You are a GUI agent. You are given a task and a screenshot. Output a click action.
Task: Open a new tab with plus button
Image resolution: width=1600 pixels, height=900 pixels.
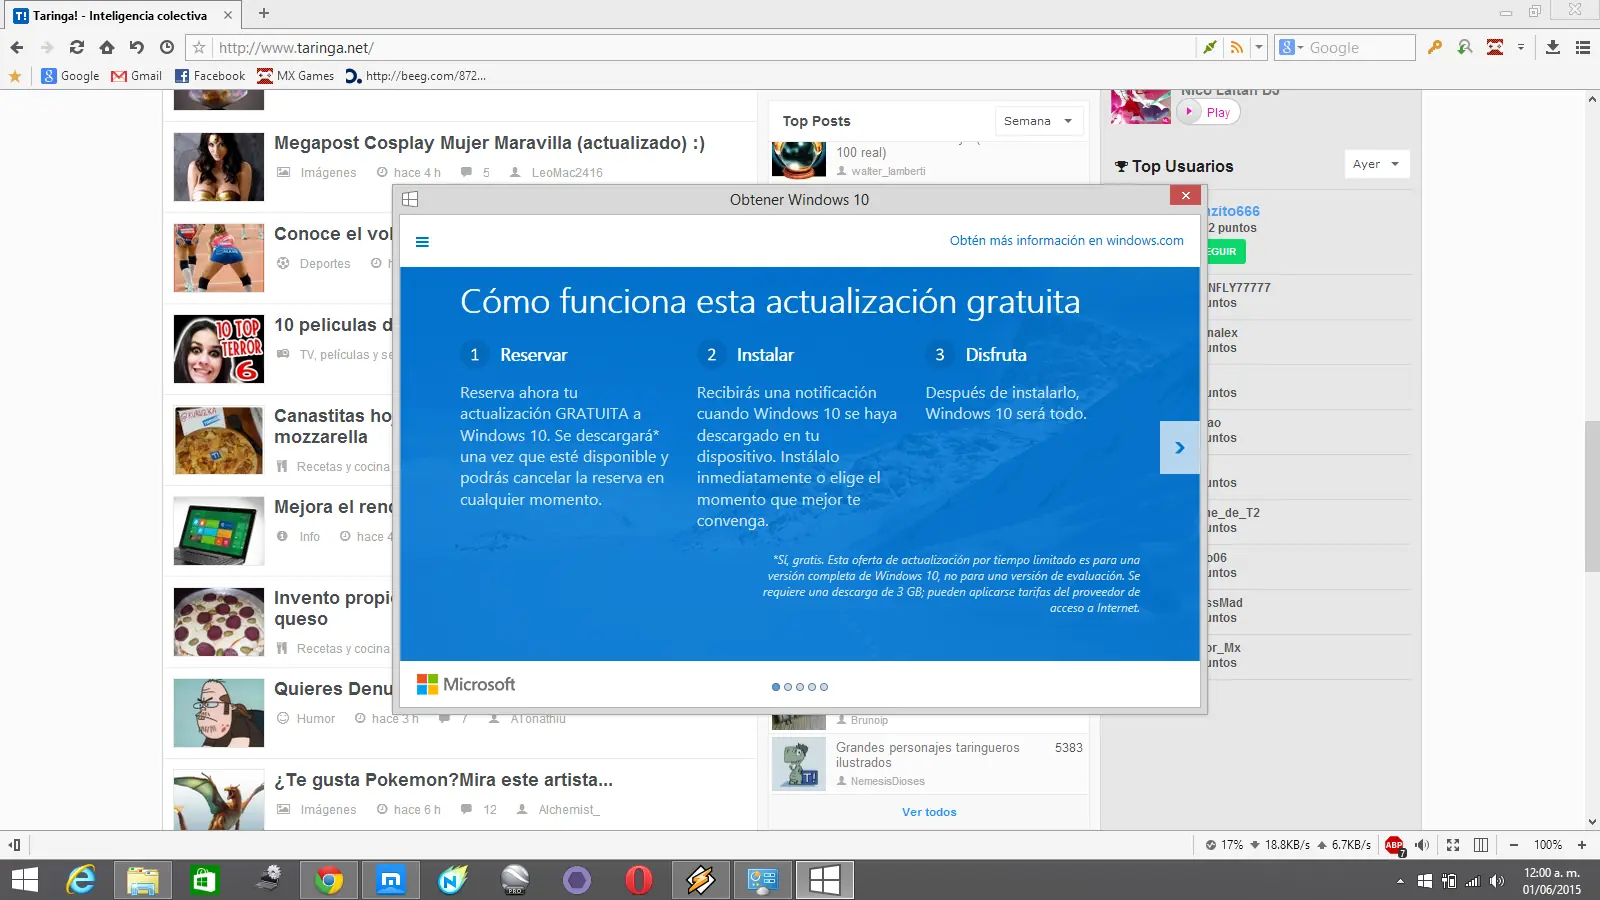click(x=264, y=14)
